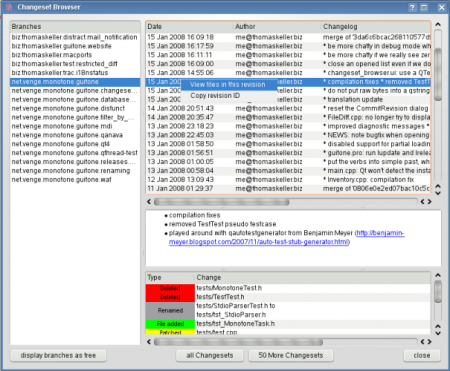This screenshot has height=371, width=450.
Task: Select changeset dated 15 Jan 2008 16:09:00
Action: click(288, 64)
